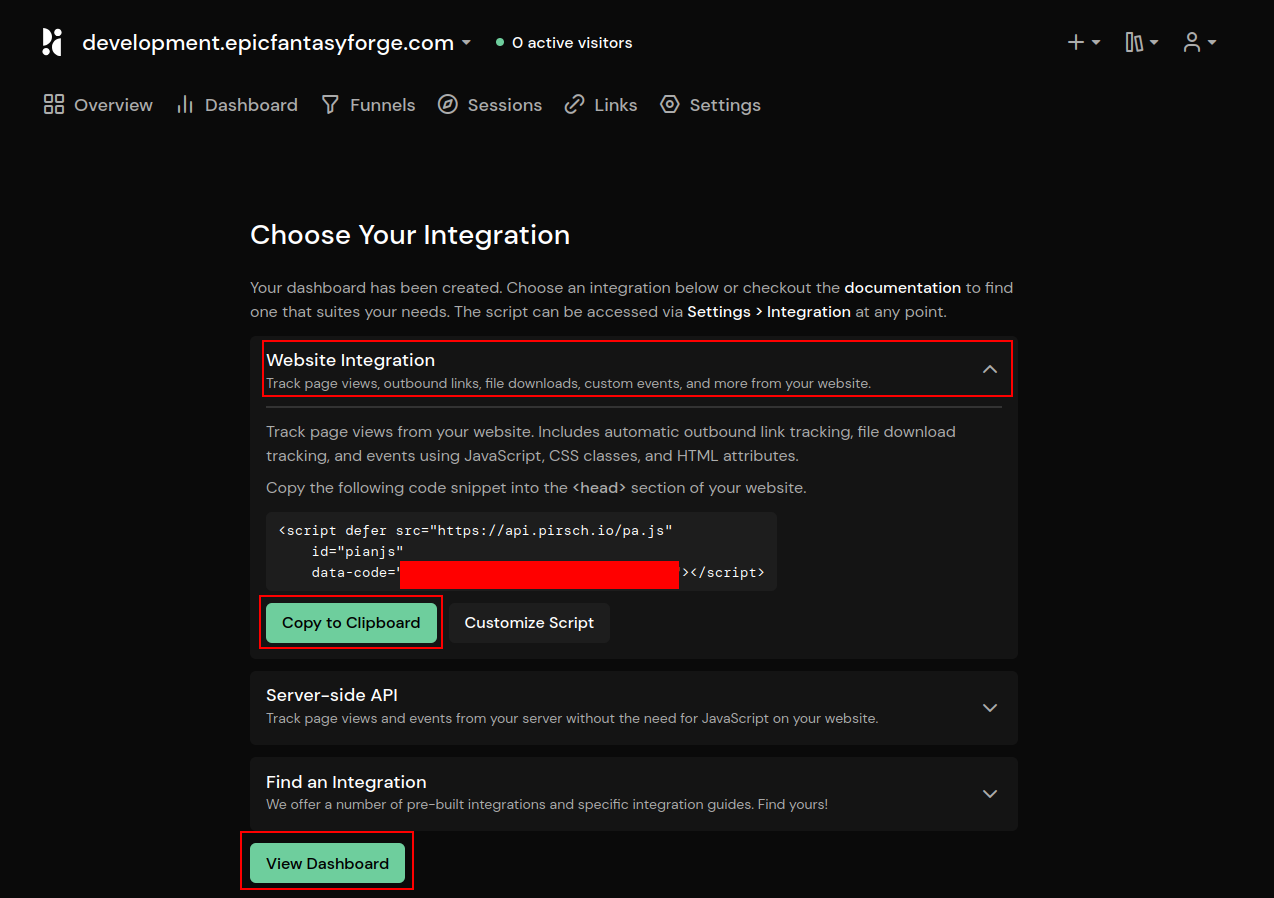
Task: Click the script code snippet box
Action: tap(521, 552)
